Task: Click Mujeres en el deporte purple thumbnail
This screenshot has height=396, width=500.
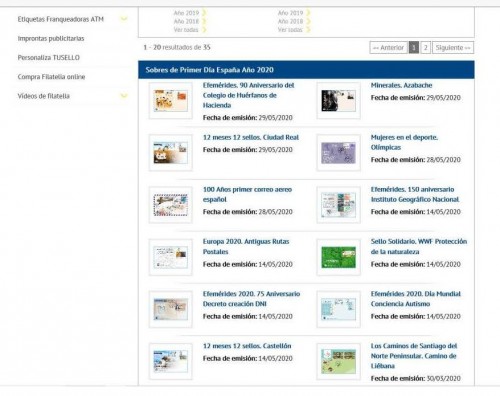Action: point(339,153)
